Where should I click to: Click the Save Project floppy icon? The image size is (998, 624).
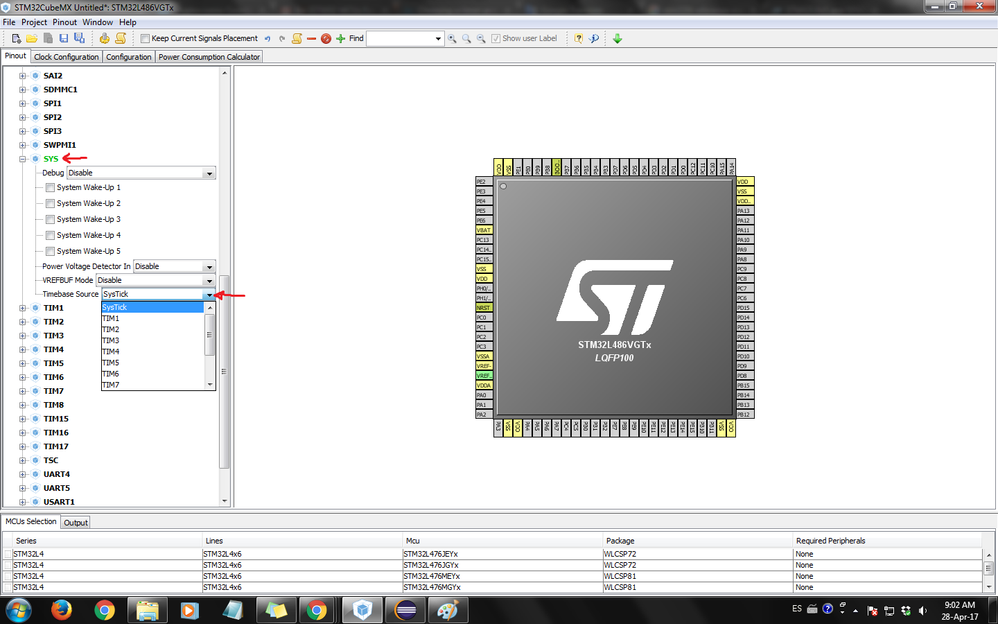point(64,38)
